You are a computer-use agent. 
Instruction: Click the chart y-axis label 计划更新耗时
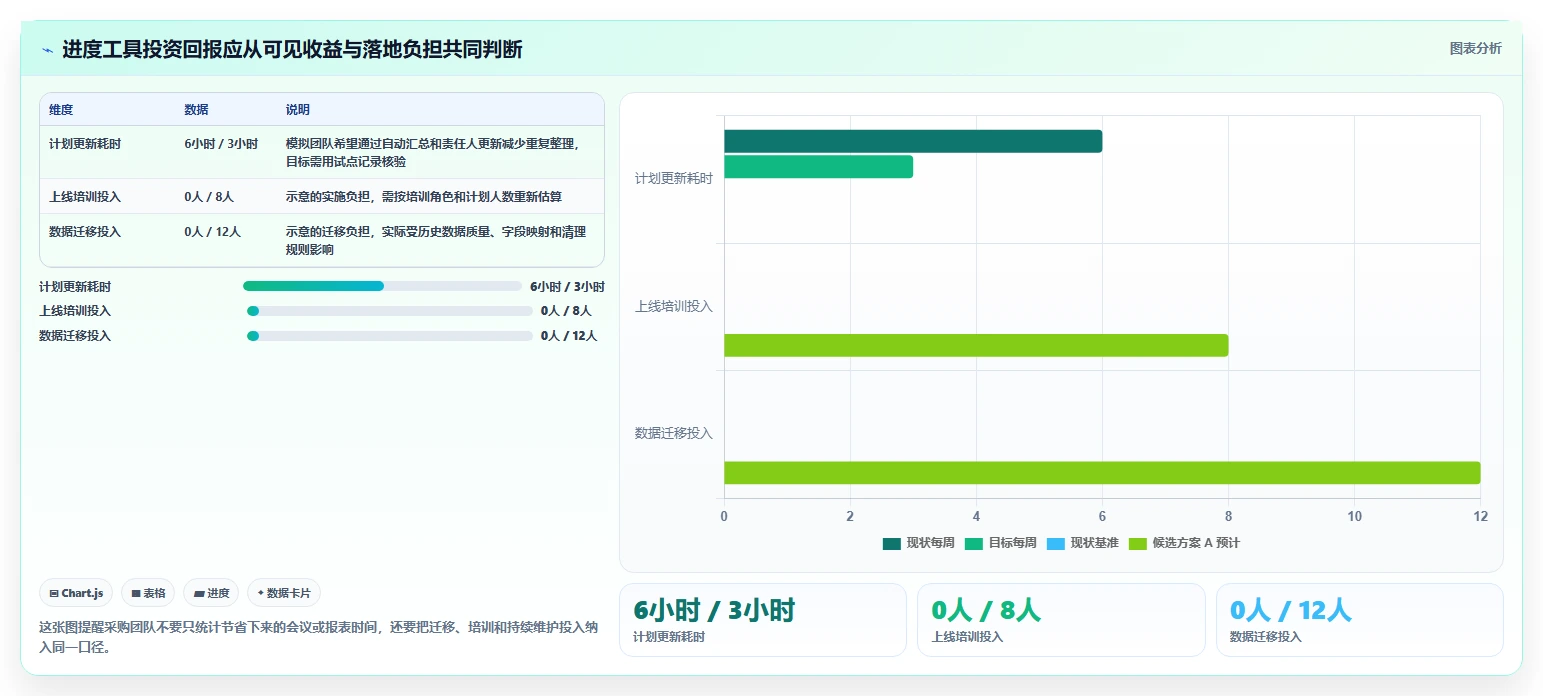(x=674, y=179)
